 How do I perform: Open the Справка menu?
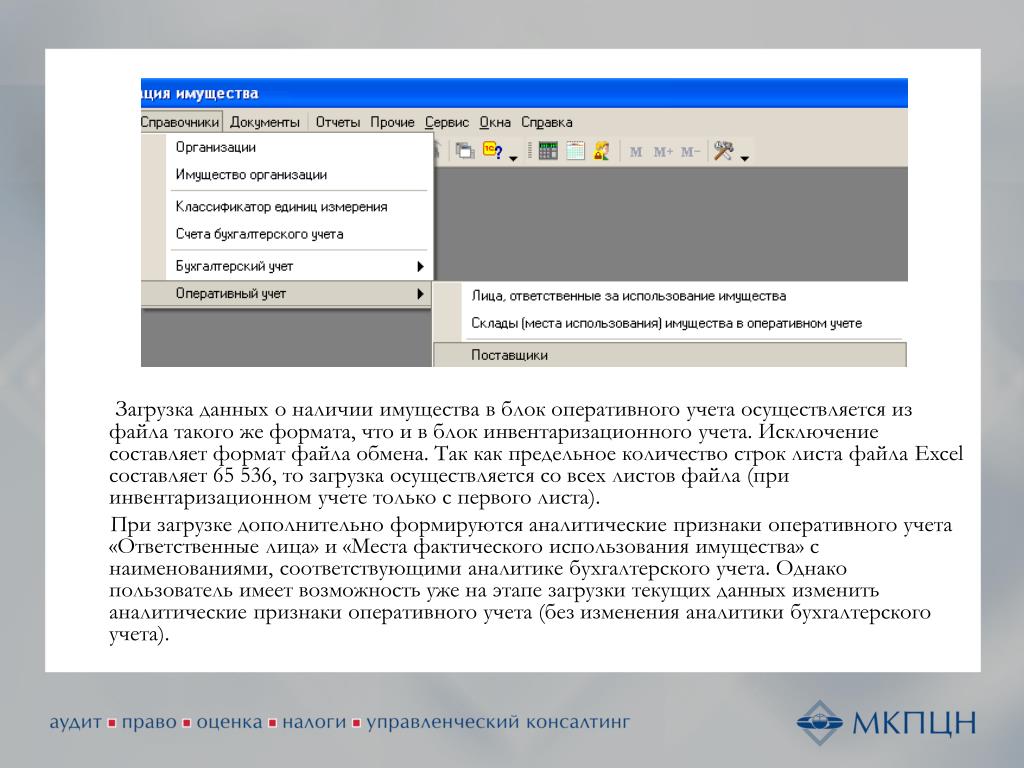pos(547,122)
